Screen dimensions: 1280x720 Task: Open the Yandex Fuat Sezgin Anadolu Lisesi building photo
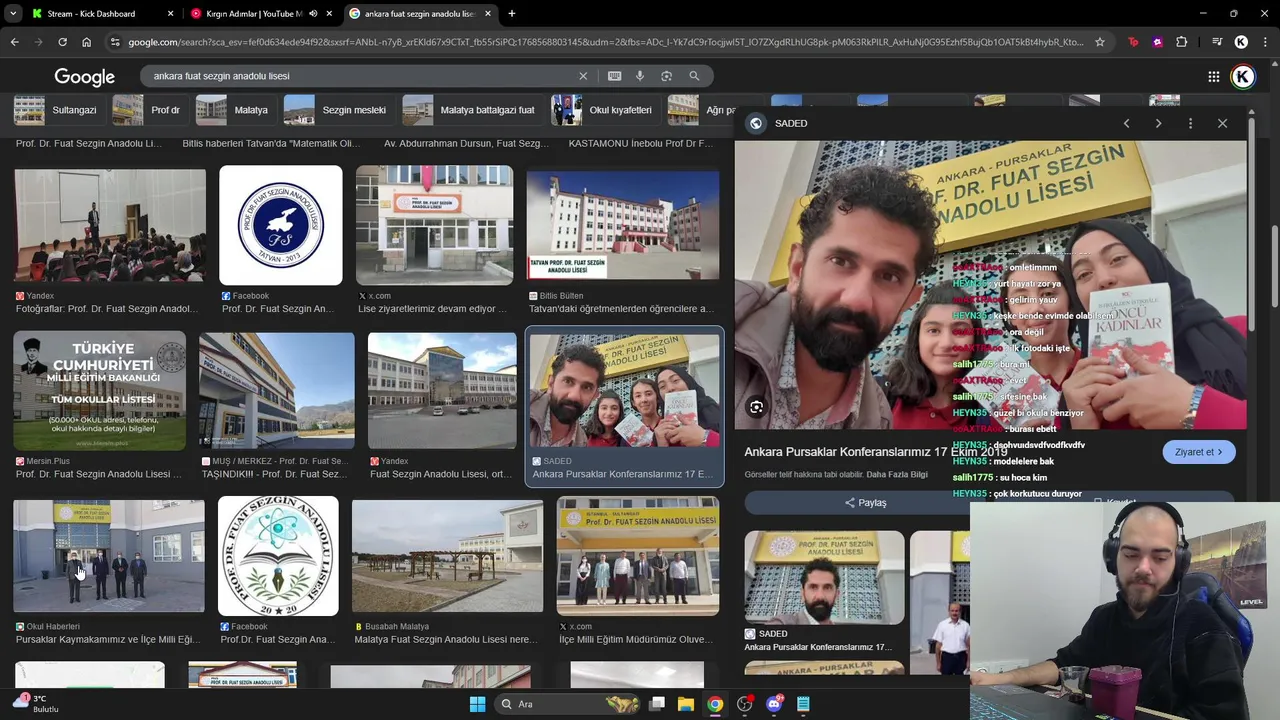pos(442,391)
